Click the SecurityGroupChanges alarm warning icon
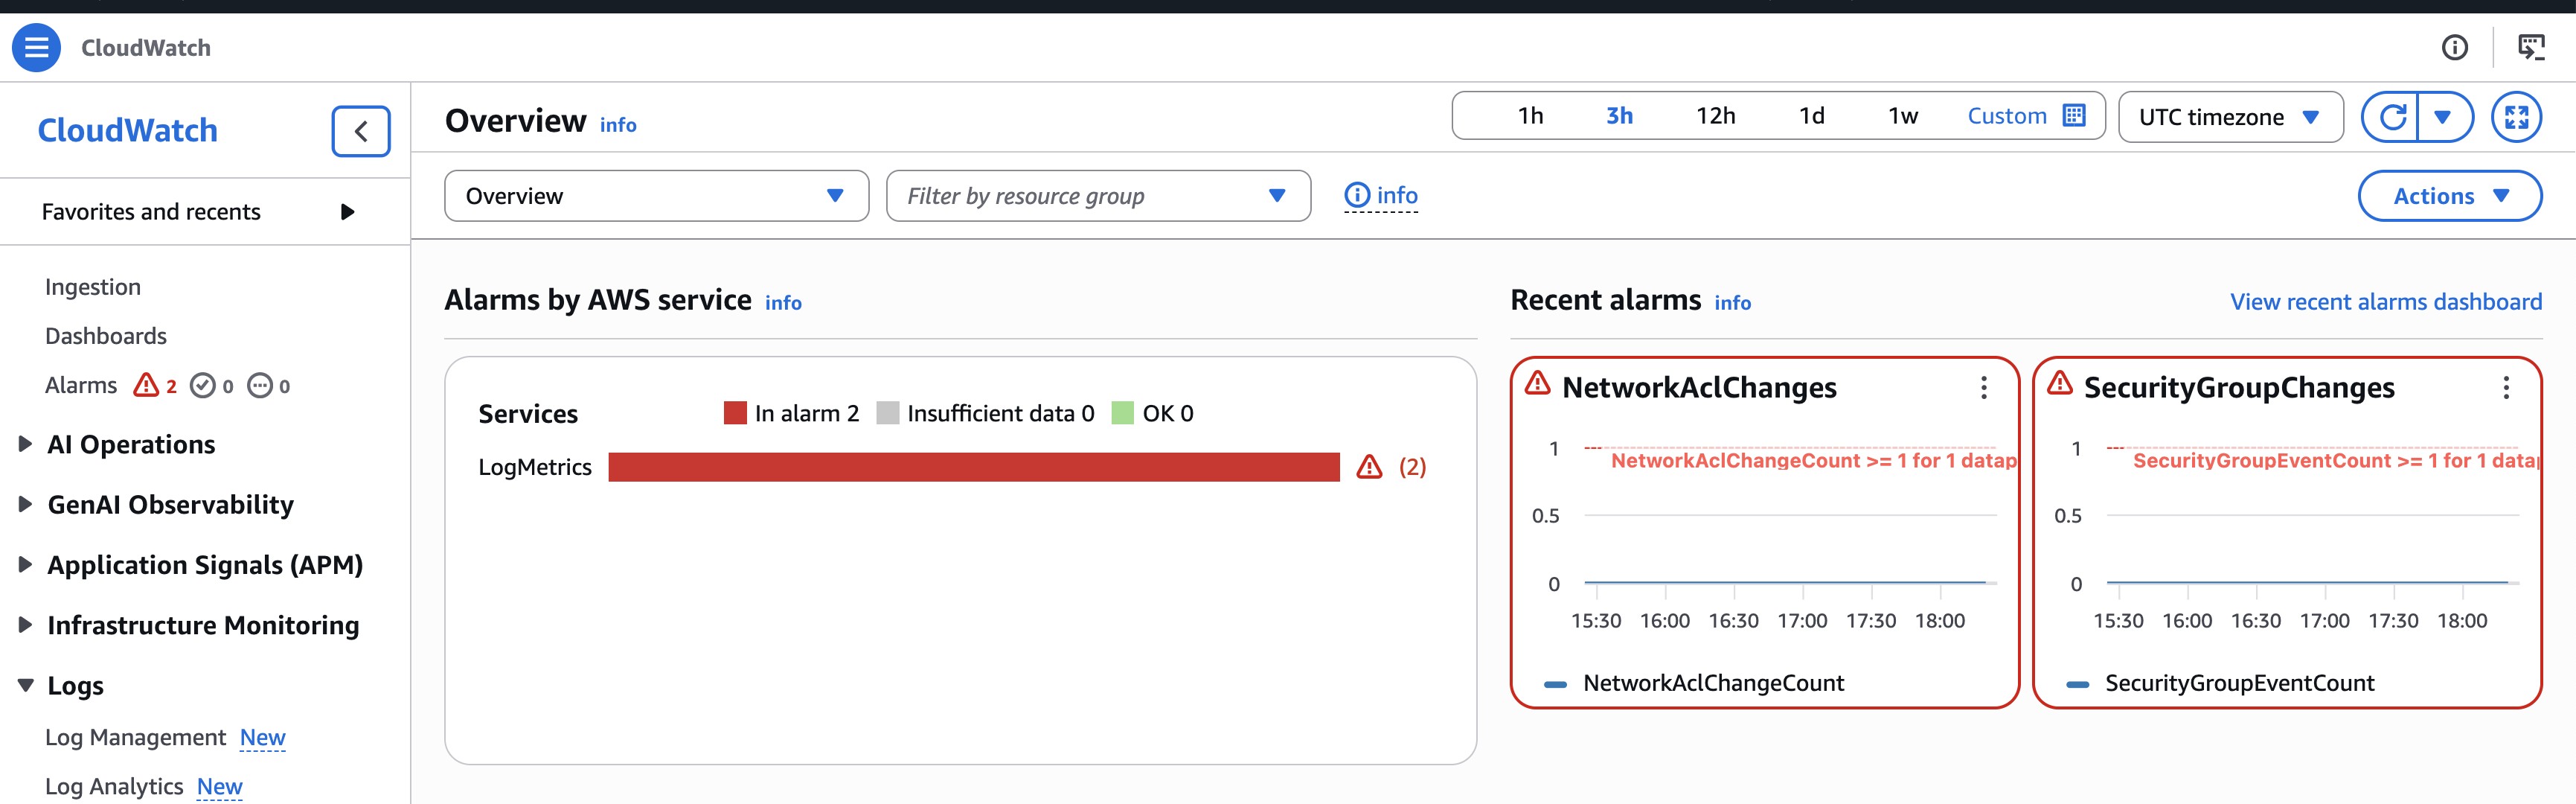The image size is (2576, 804). coord(2059,384)
